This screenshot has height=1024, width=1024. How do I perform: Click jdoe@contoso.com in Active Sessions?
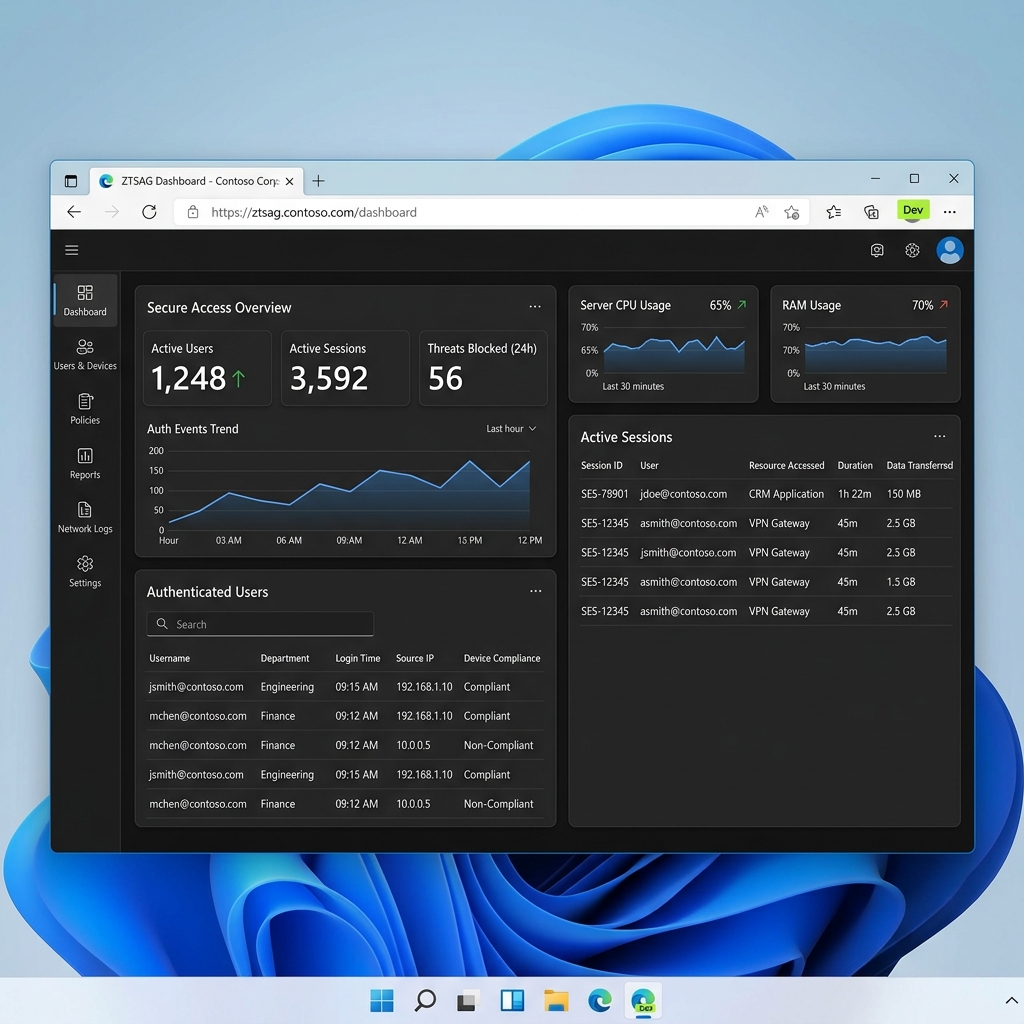[683, 494]
